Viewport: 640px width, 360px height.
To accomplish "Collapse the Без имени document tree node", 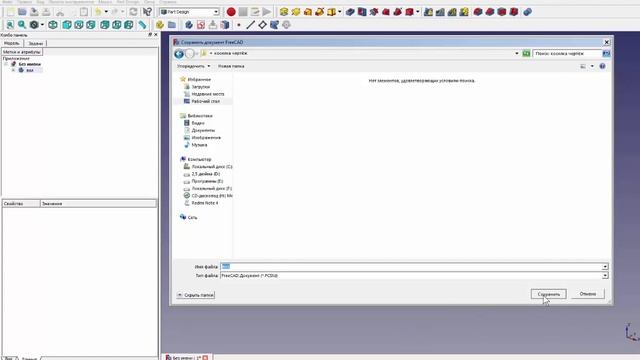I will 6,64.
